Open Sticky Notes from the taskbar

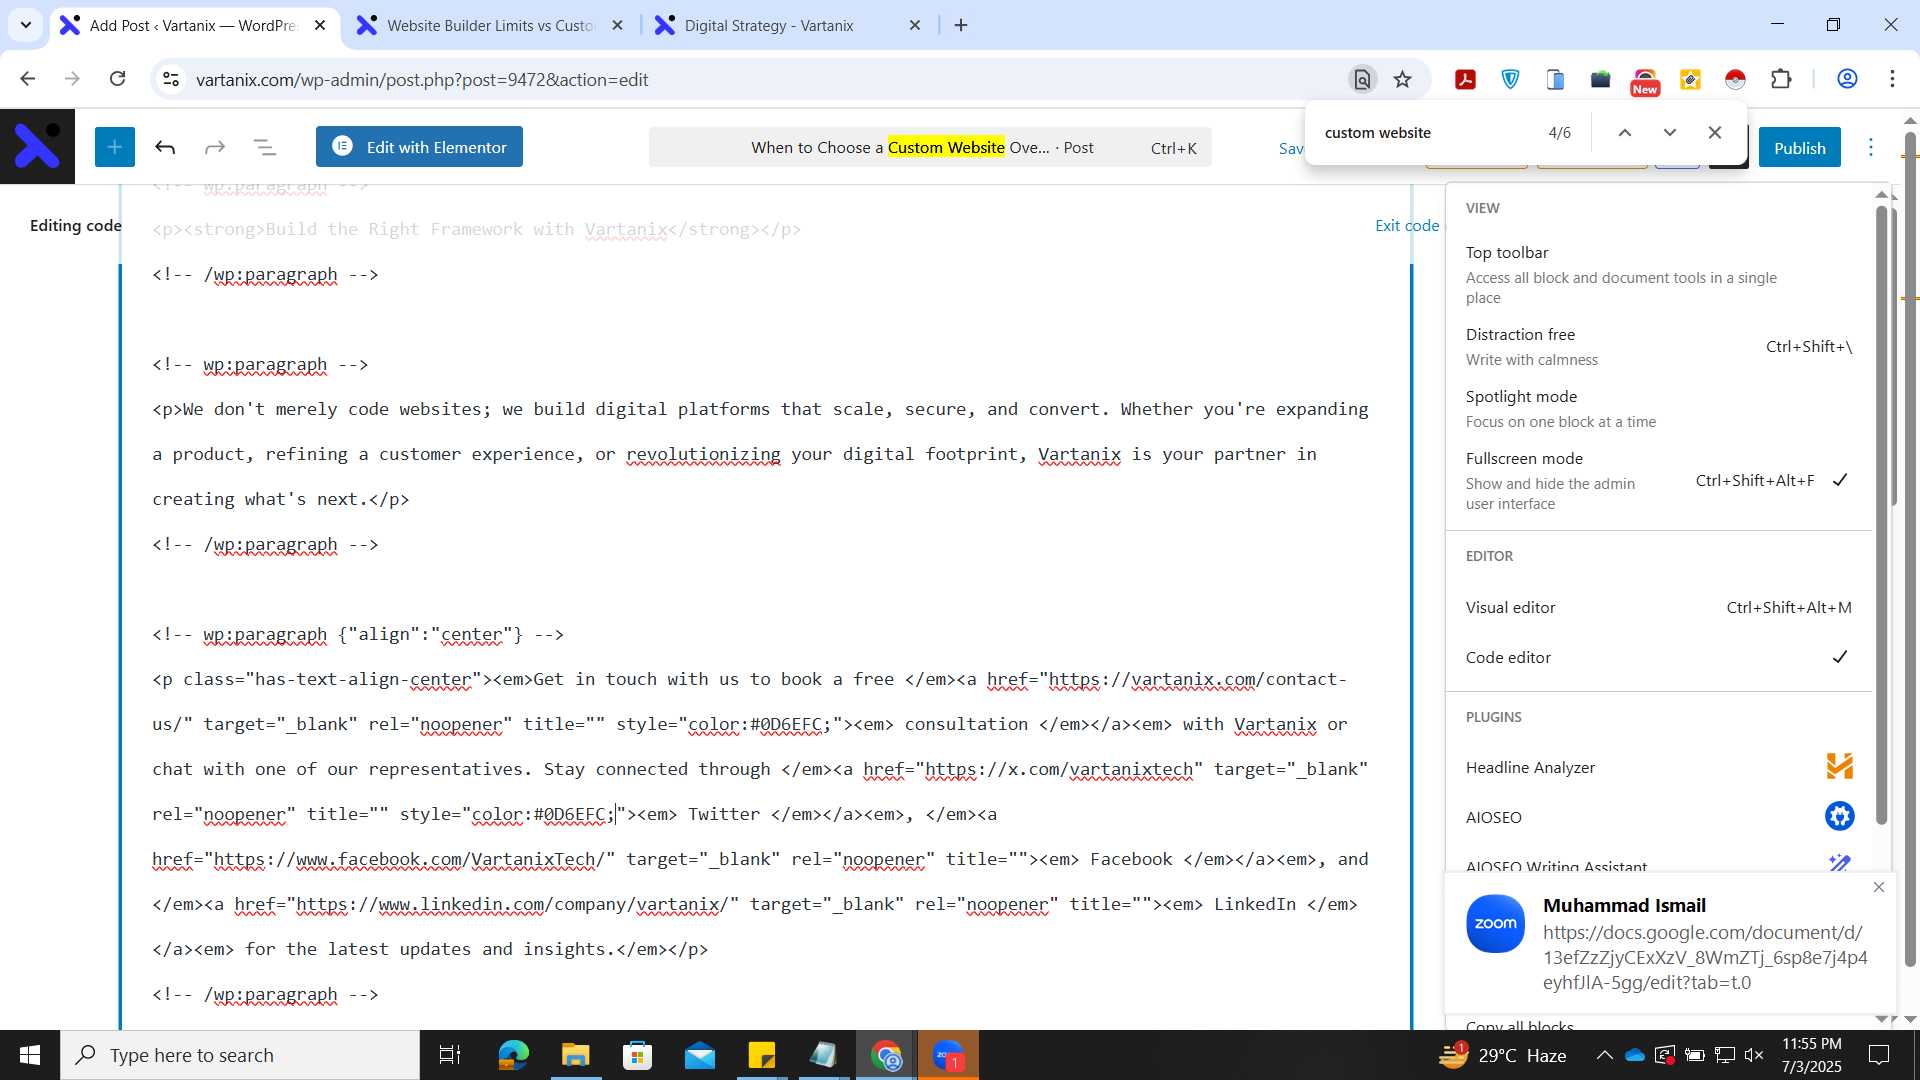(762, 1055)
